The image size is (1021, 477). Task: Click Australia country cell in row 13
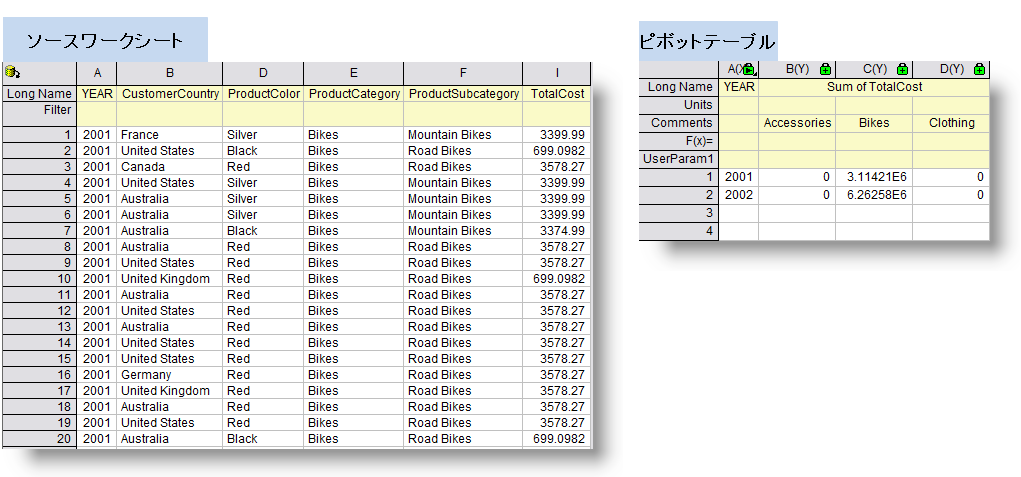[x=170, y=327]
